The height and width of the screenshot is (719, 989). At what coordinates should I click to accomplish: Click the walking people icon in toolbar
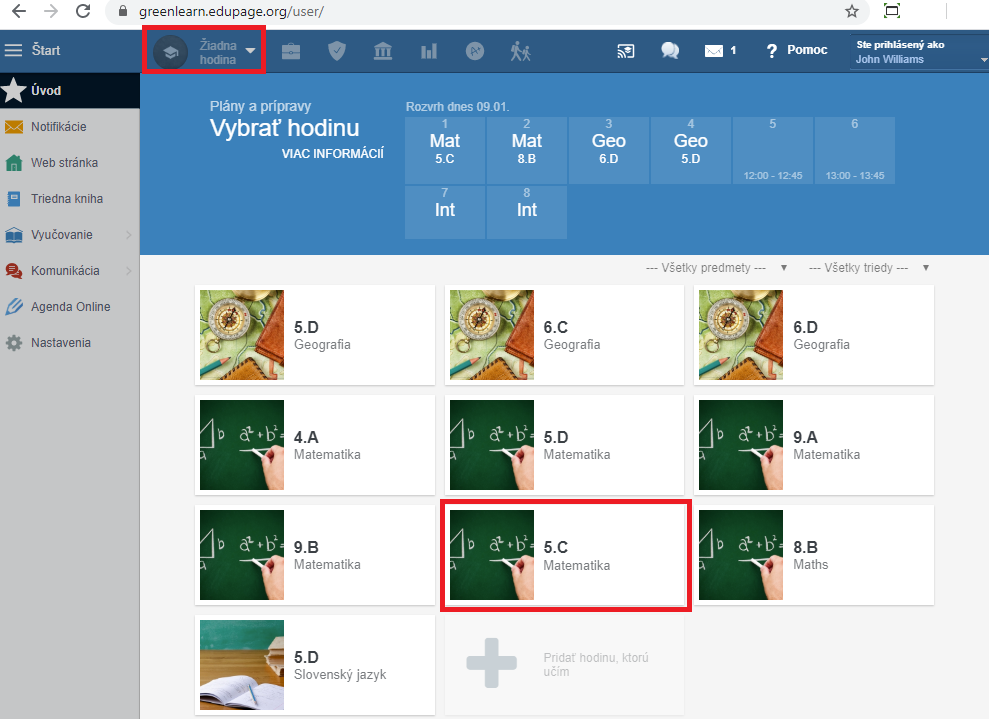pyautogui.click(x=521, y=51)
